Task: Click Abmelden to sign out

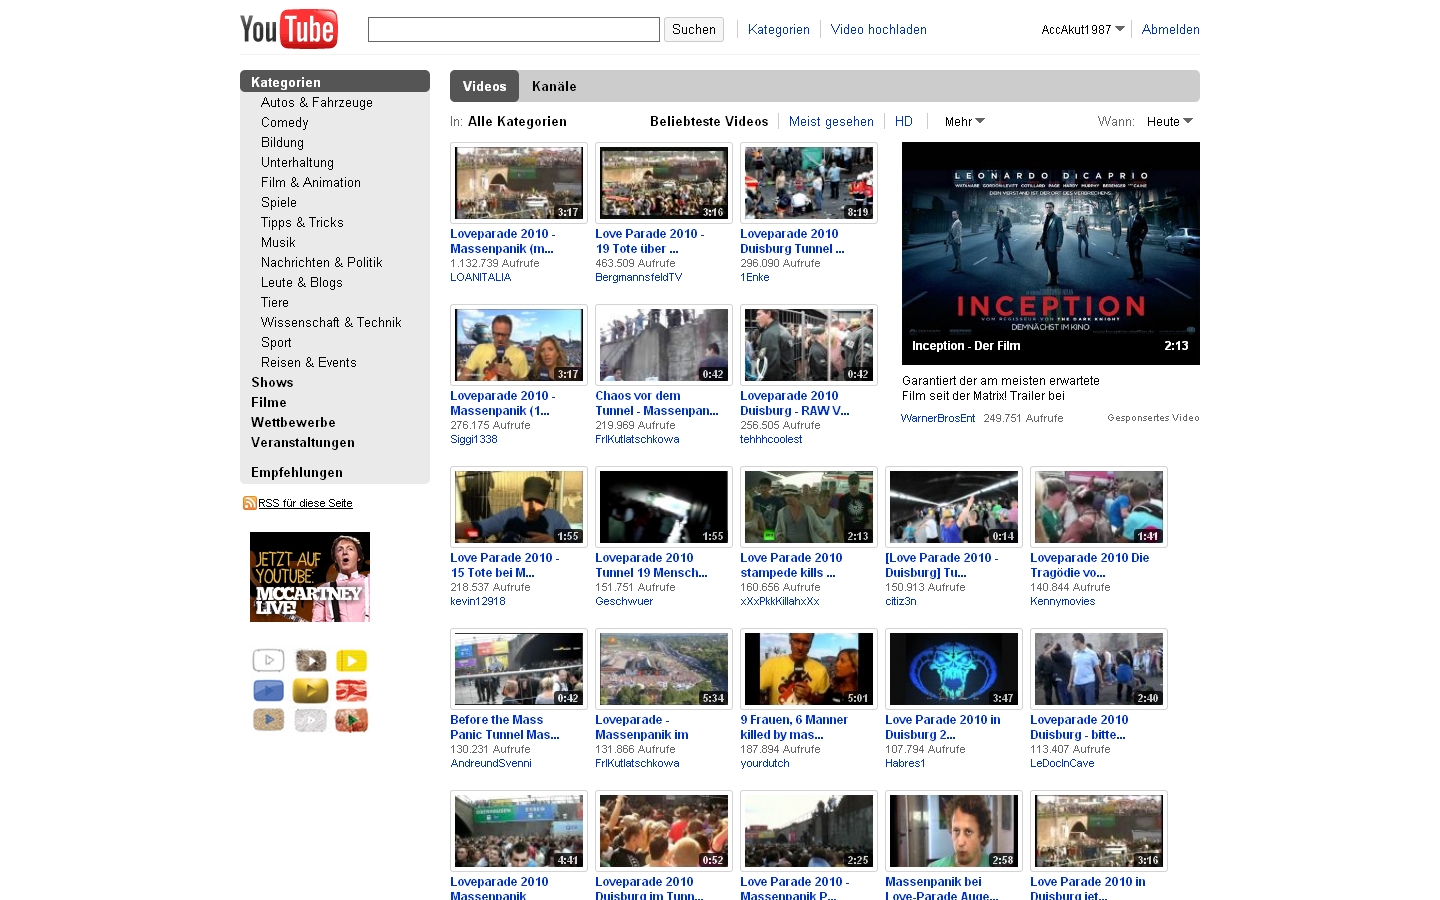Action: [x=1171, y=30]
